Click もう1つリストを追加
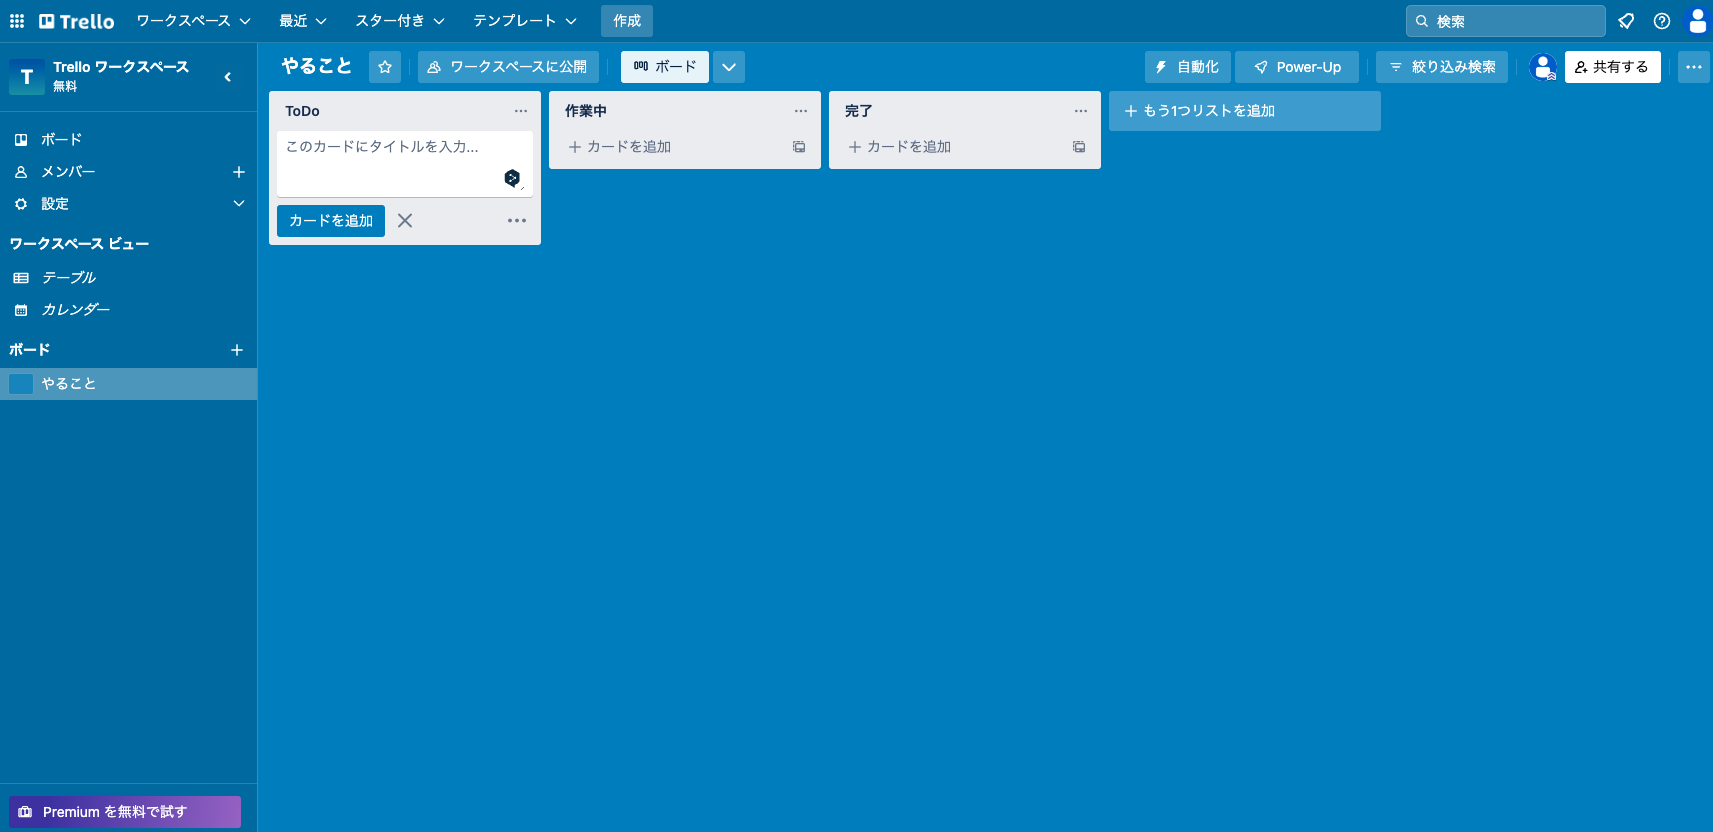 (x=1245, y=111)
